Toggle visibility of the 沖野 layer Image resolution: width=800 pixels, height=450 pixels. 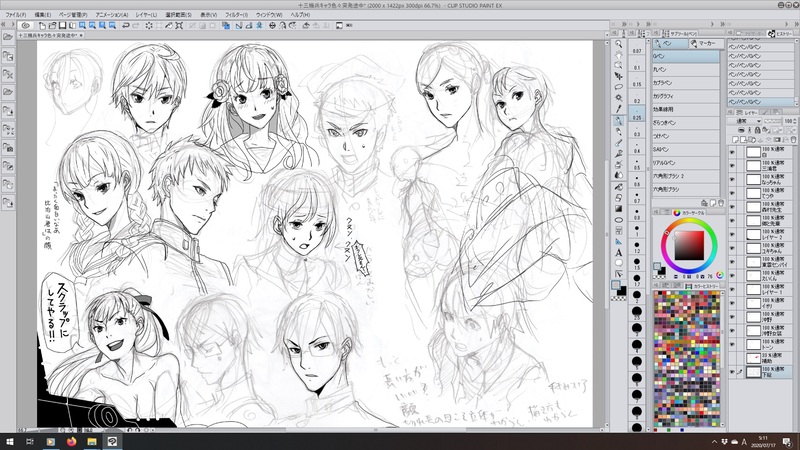tap(733, 317)
